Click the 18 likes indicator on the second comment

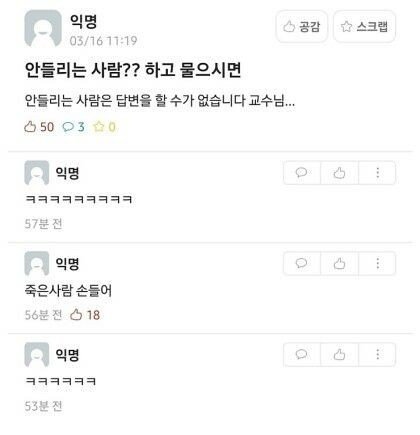tap(85, 315)
